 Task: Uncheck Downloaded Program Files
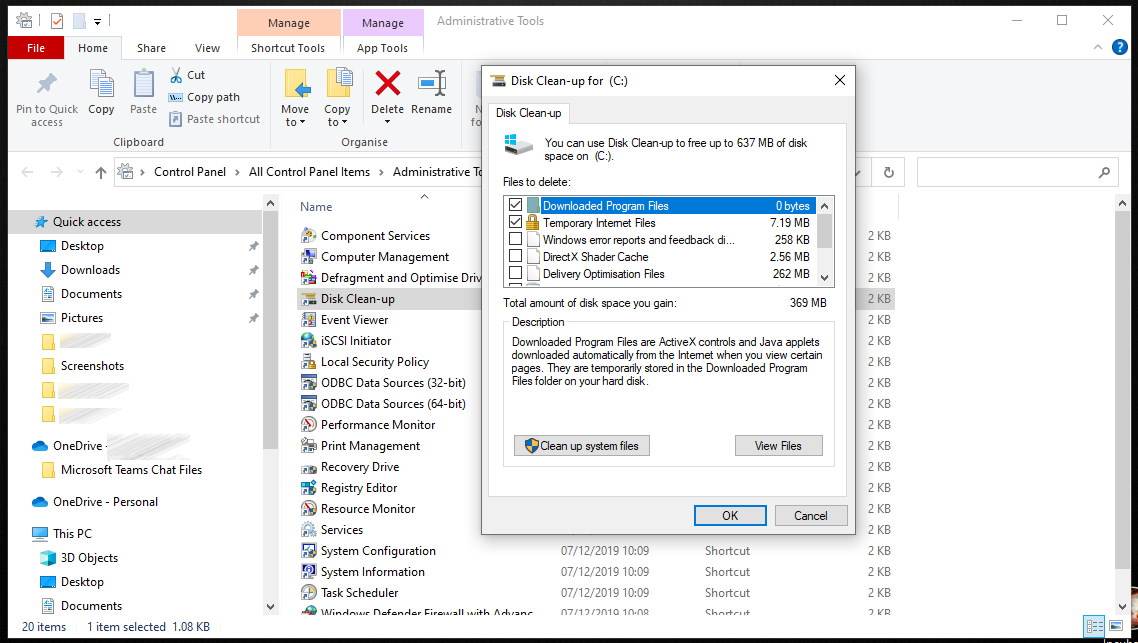[x=515, y=205]
